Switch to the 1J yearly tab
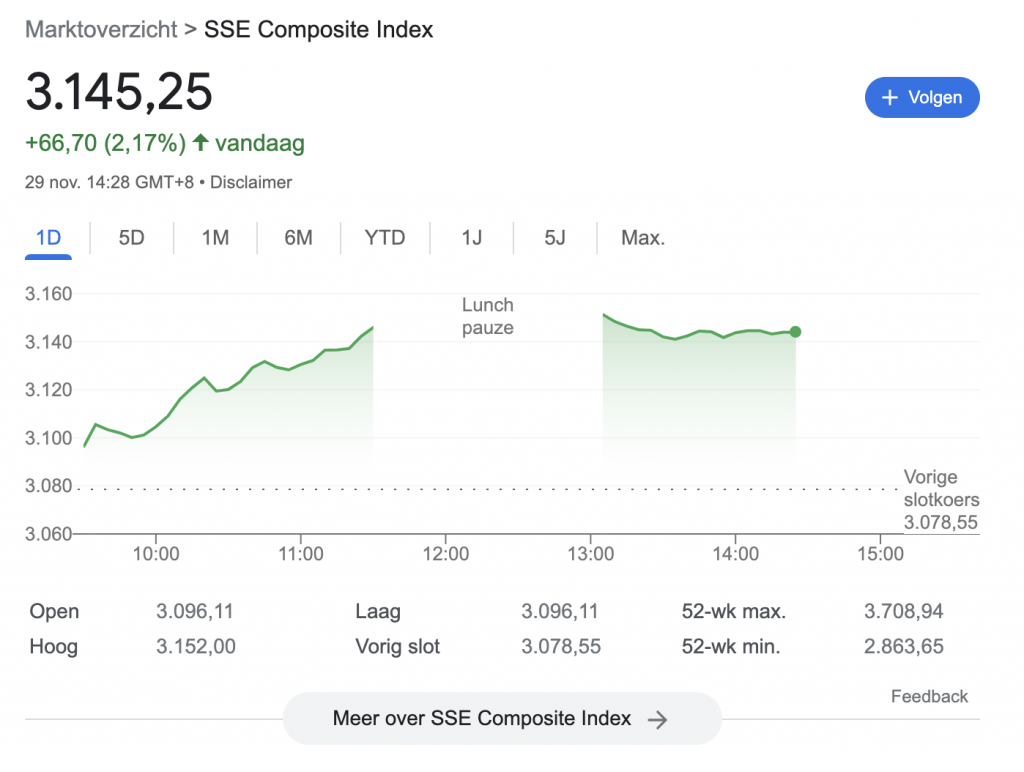1024x772 pixels. (x=472, y=238)
